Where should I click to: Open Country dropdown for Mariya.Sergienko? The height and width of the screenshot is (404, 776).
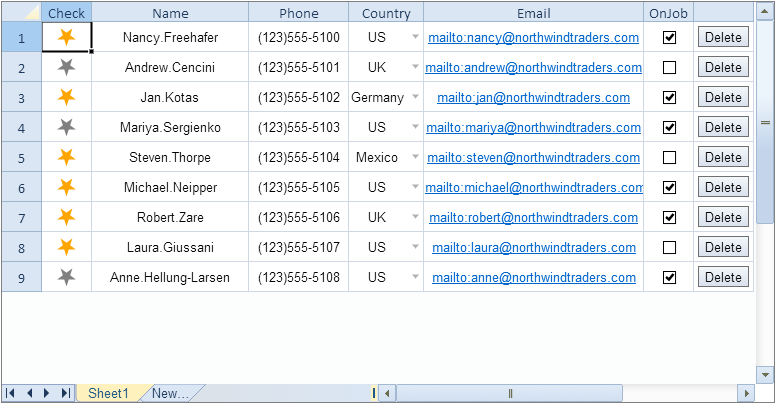(415, 127)
